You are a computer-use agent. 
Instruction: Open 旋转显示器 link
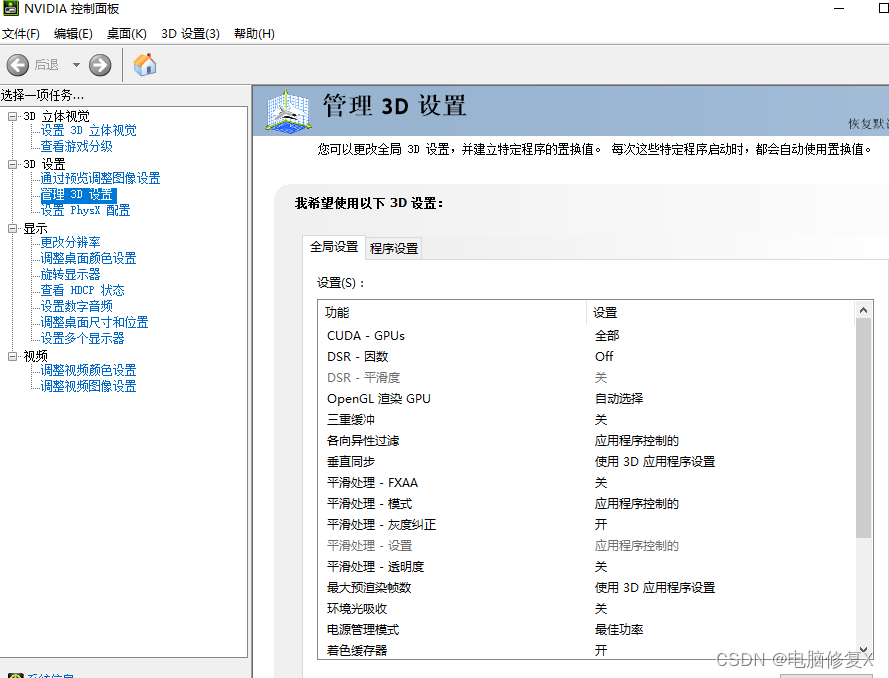[70, 274]
